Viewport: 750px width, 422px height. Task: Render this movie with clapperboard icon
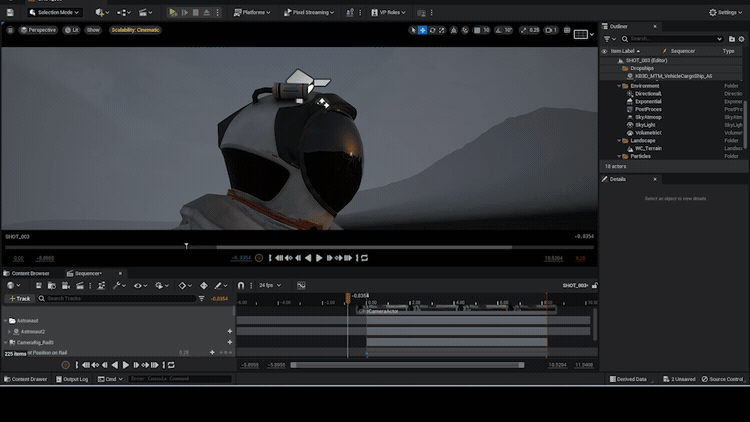click(x=80, y=286)
